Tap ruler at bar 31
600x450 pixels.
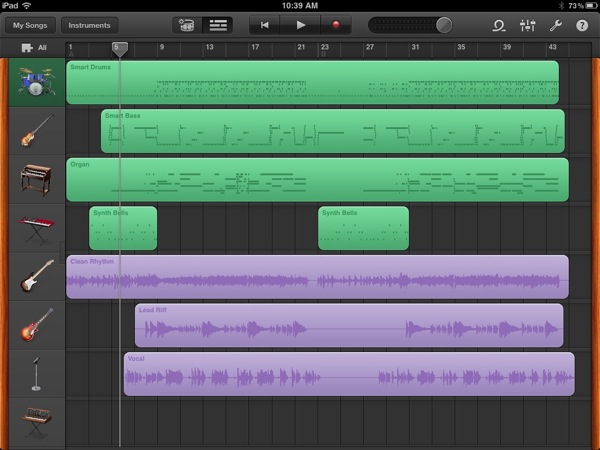pyautogui.click(x=415, y=47)
